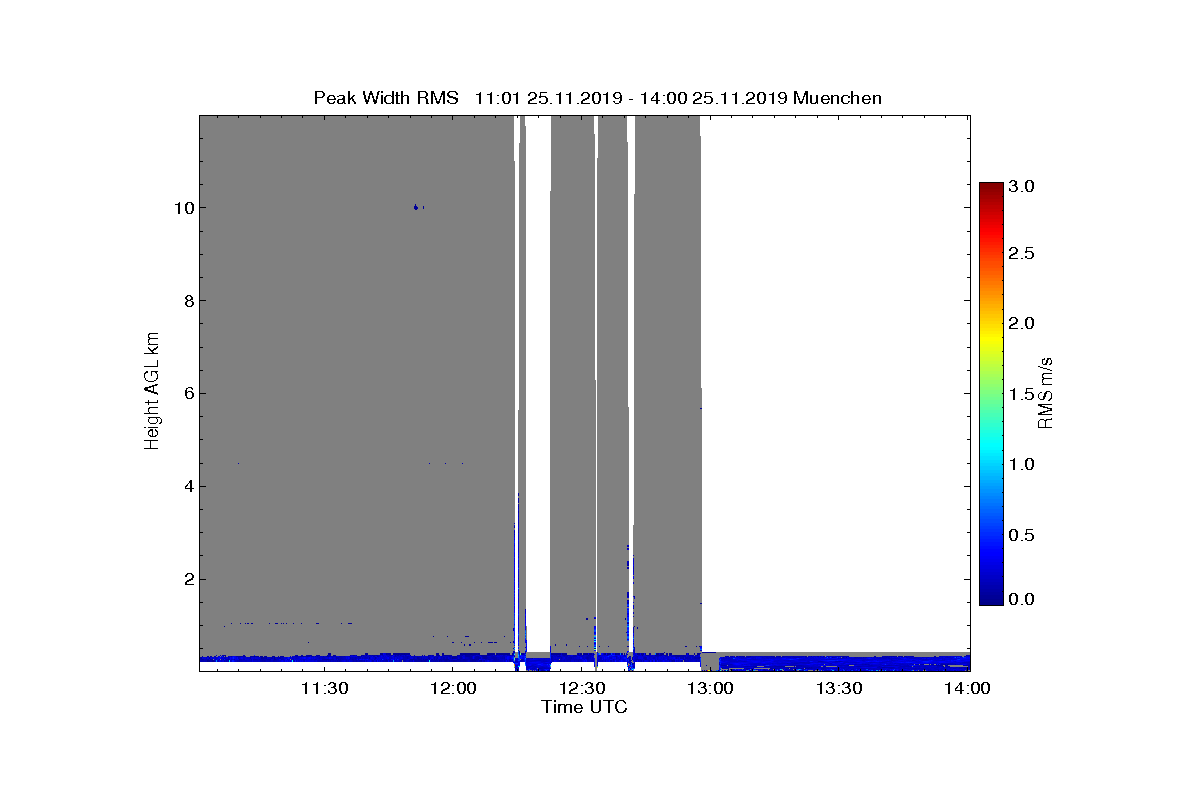This screenshot has width=1200, height=800.
Task: Click the height tick label 8
Action: [x=188, y=301]
